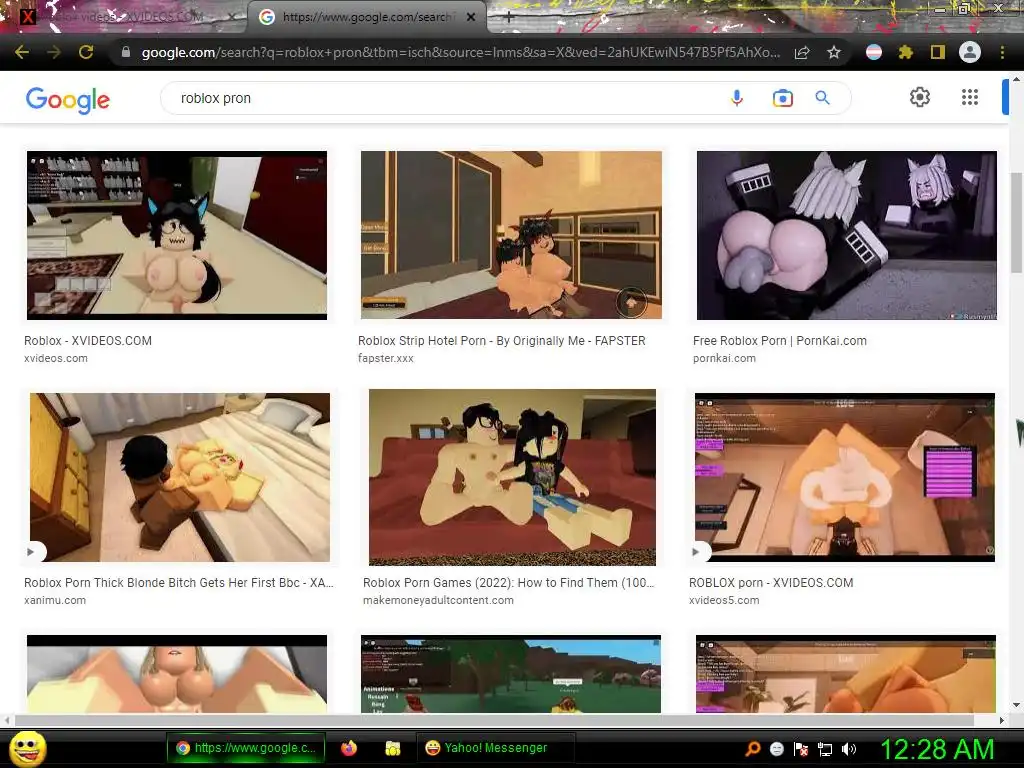1024x768 pixels.
Task: Click the page vertical scrollbar thumb
Action: tap(1016, 223)
